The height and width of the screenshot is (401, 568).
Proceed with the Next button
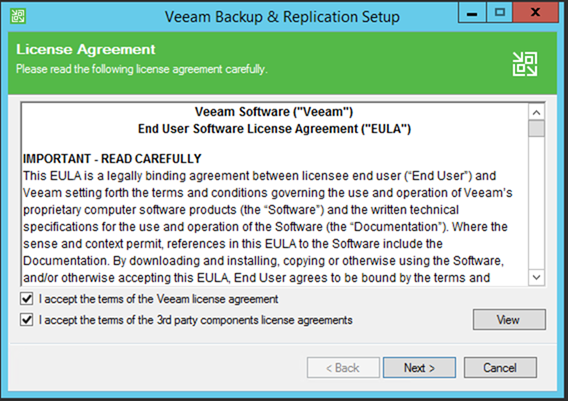point(419,368)
